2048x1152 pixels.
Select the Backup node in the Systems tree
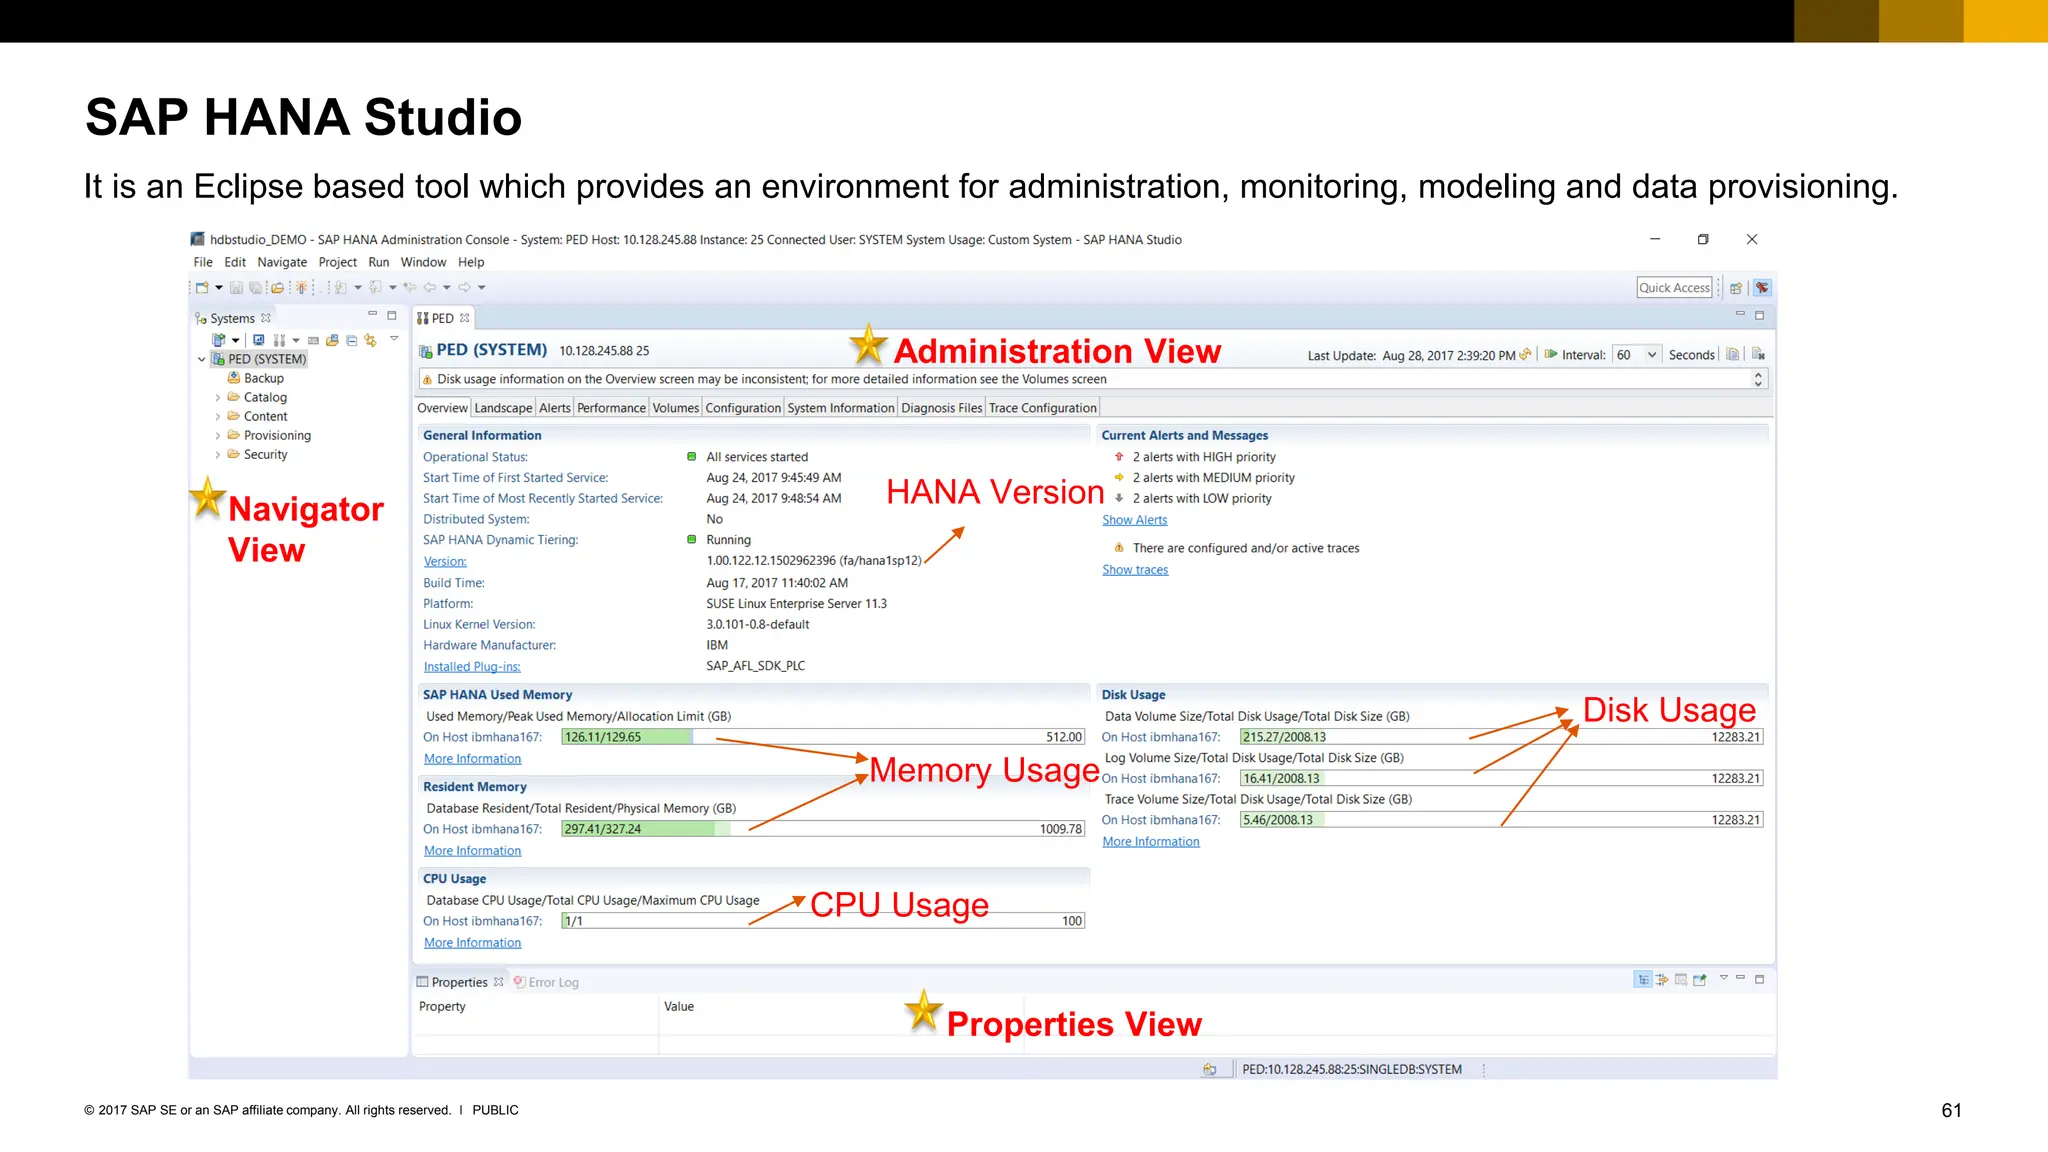coord(256,379)
